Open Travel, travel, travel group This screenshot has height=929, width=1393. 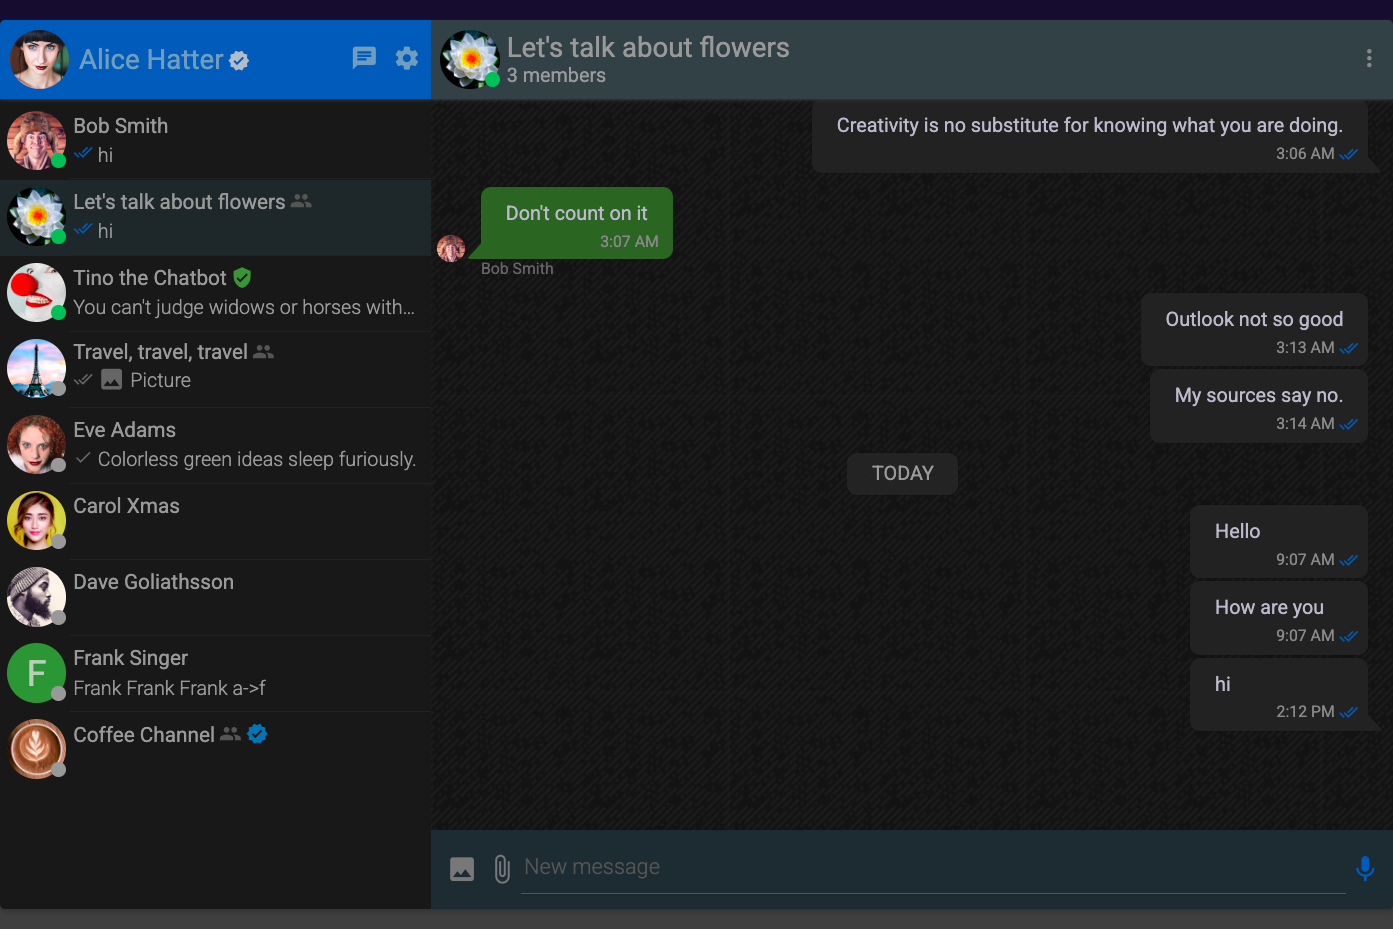(216, 369)
